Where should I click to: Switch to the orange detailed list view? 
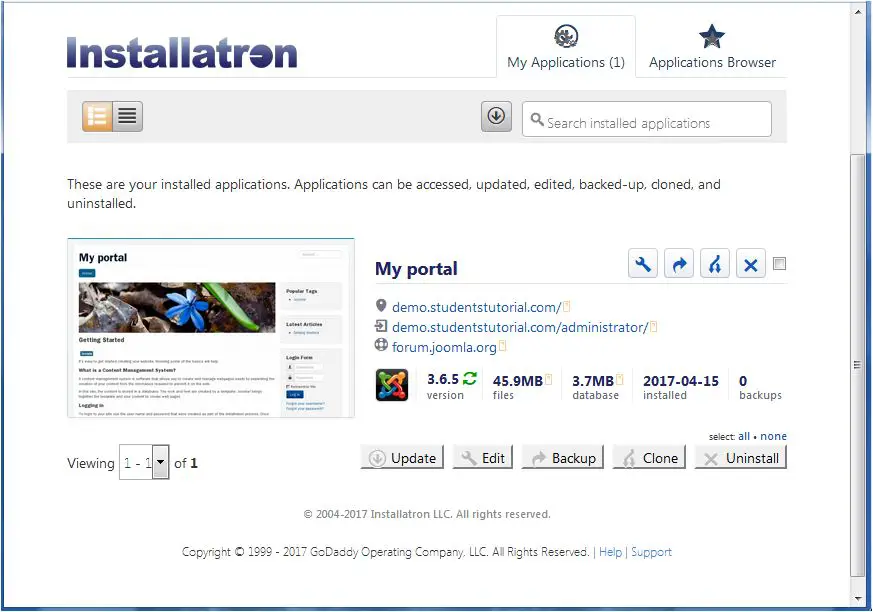97,116
